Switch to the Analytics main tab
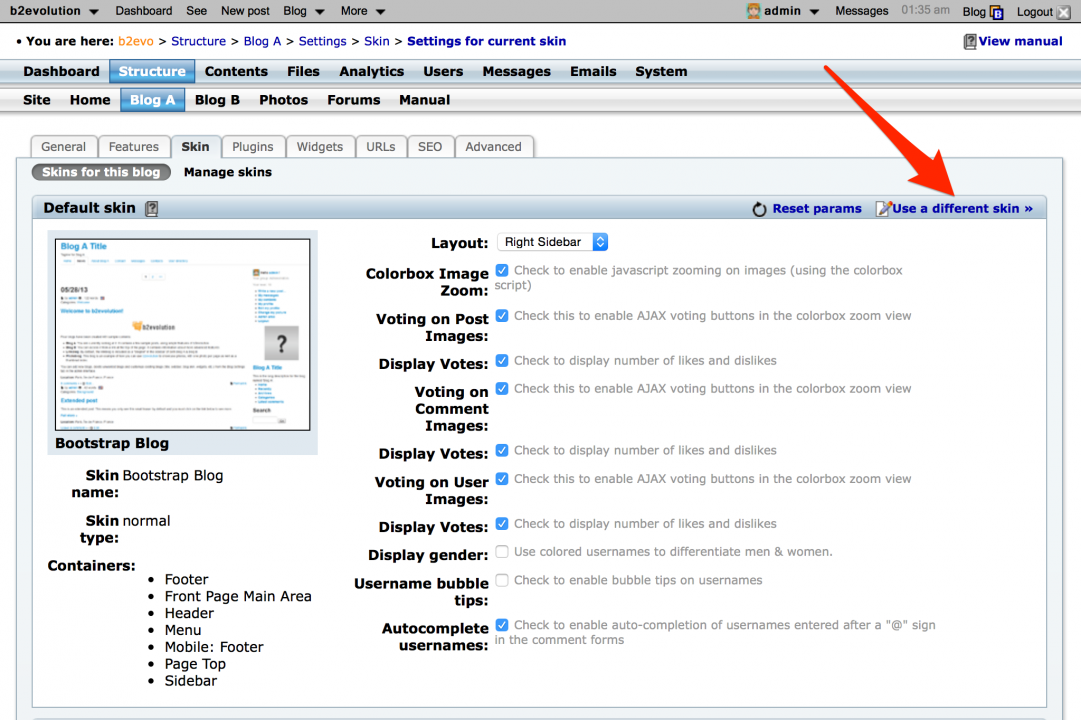Image resolution: width=1081 pixels, height=720 pixels. (x=372, y=72)
